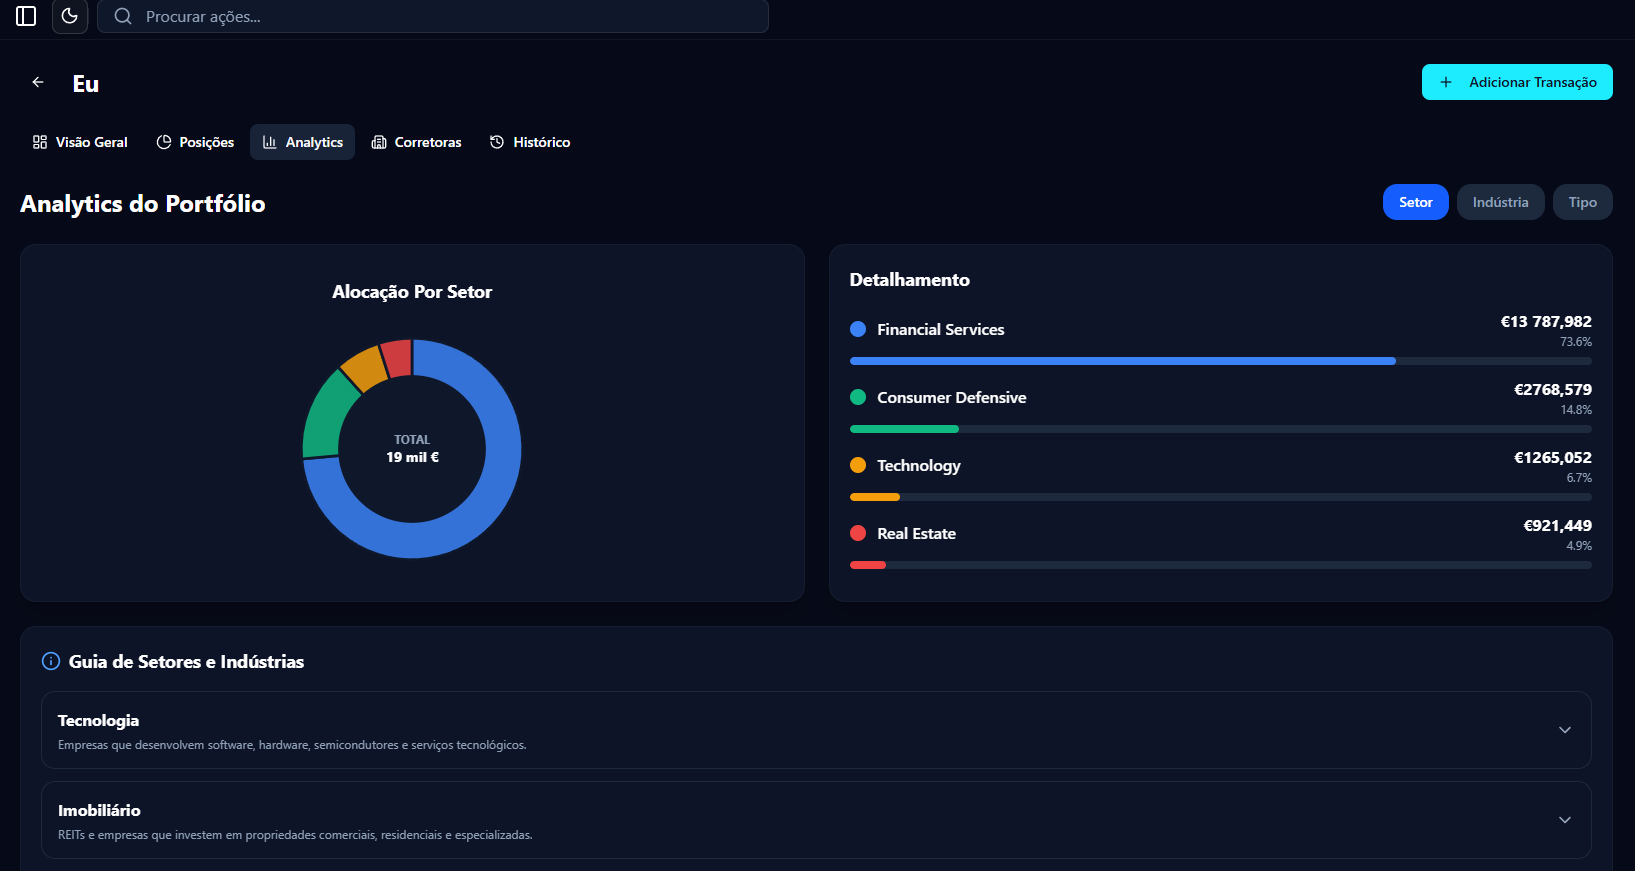Screen dimensions: 1635x871
Task: Click the €13 787,982 value
Action: point(1546,321)
